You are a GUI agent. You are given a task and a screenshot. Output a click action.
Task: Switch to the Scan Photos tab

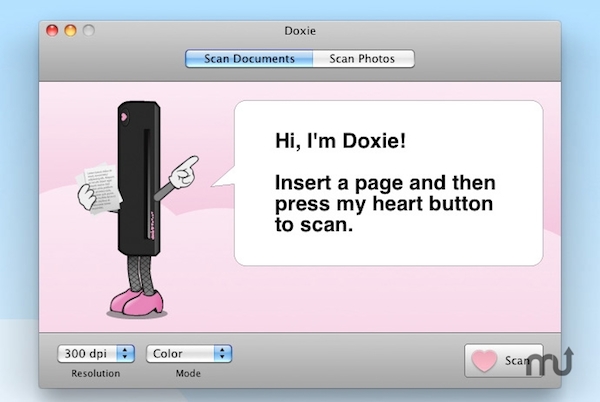(363, 59)
